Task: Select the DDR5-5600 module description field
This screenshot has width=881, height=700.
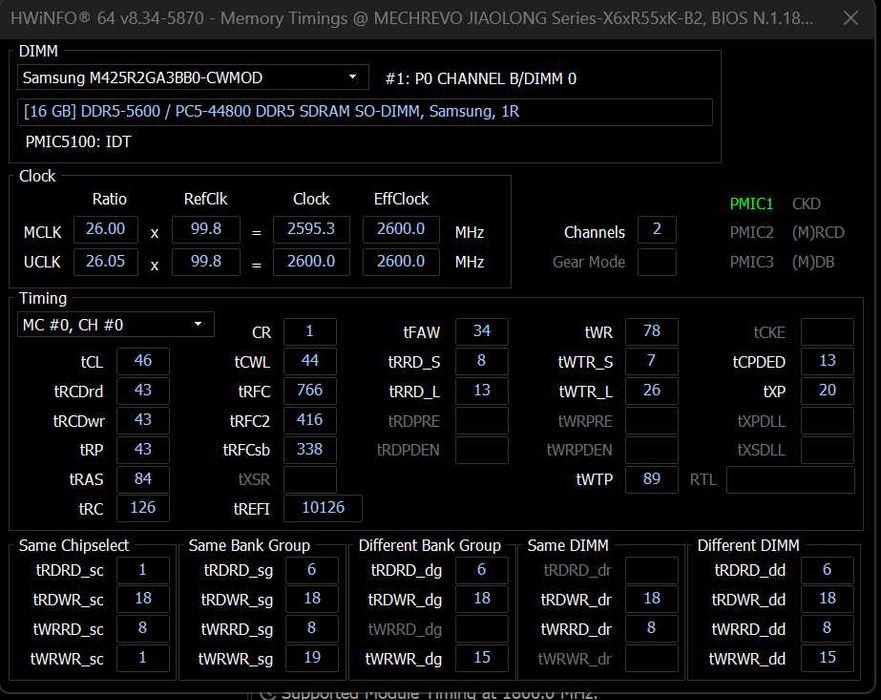Action: pyautogui.click(x=365, y=112)
